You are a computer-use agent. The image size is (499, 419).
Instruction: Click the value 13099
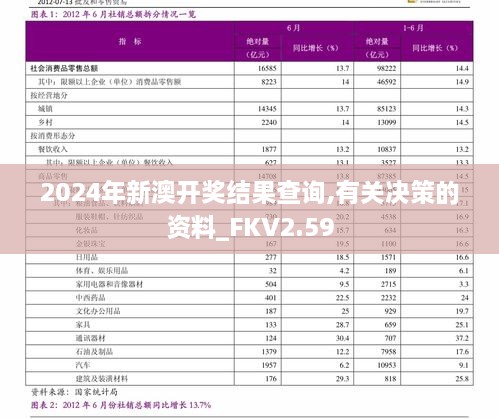pyautogui.click(x=386, y=122)
